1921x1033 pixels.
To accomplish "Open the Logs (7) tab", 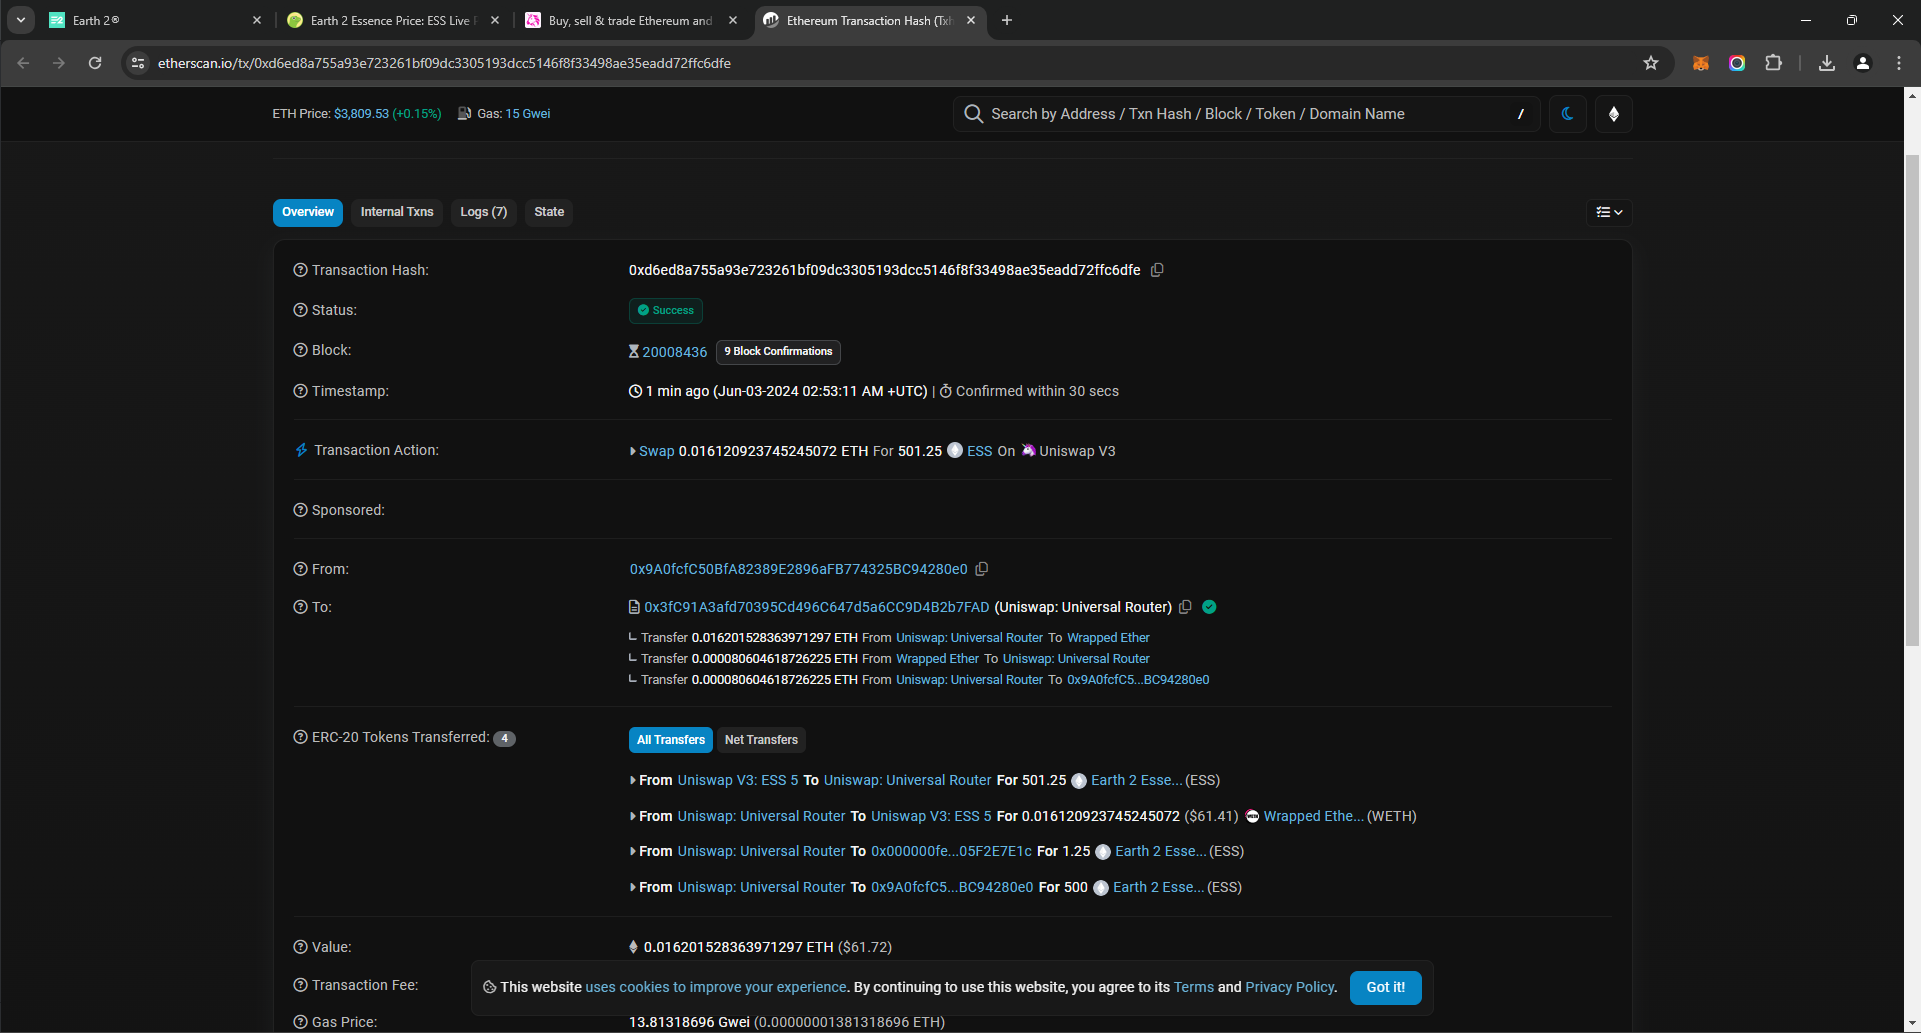I will [x=483, y=212].
